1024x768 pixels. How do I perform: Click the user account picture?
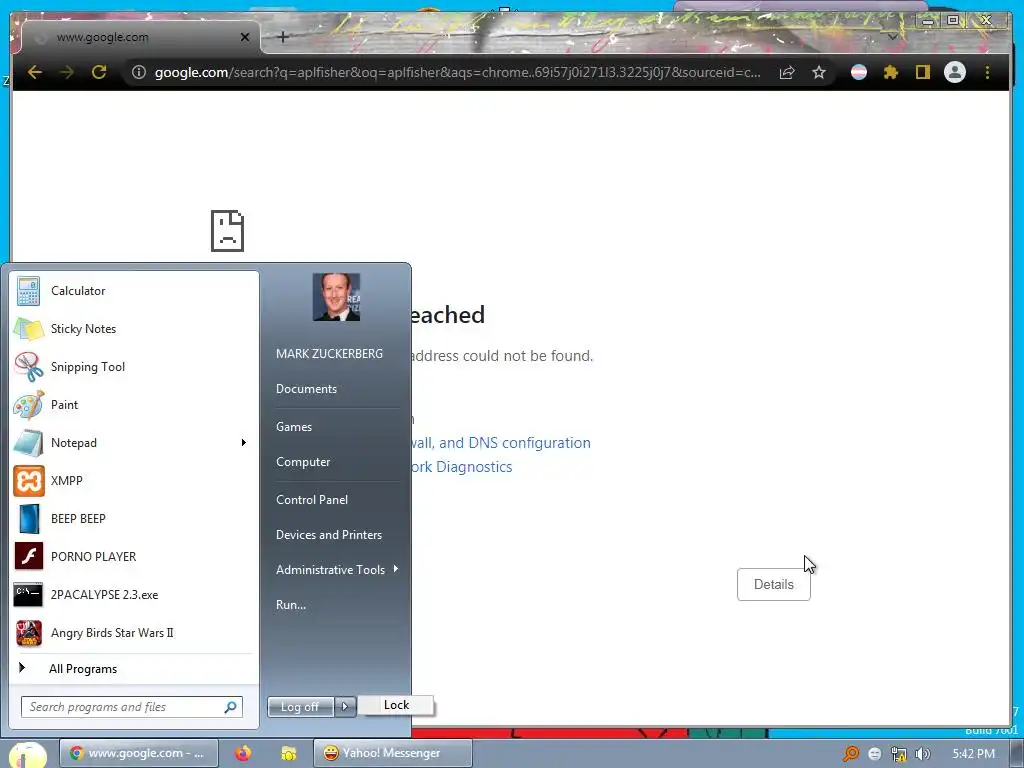click(x=336, y=297)
